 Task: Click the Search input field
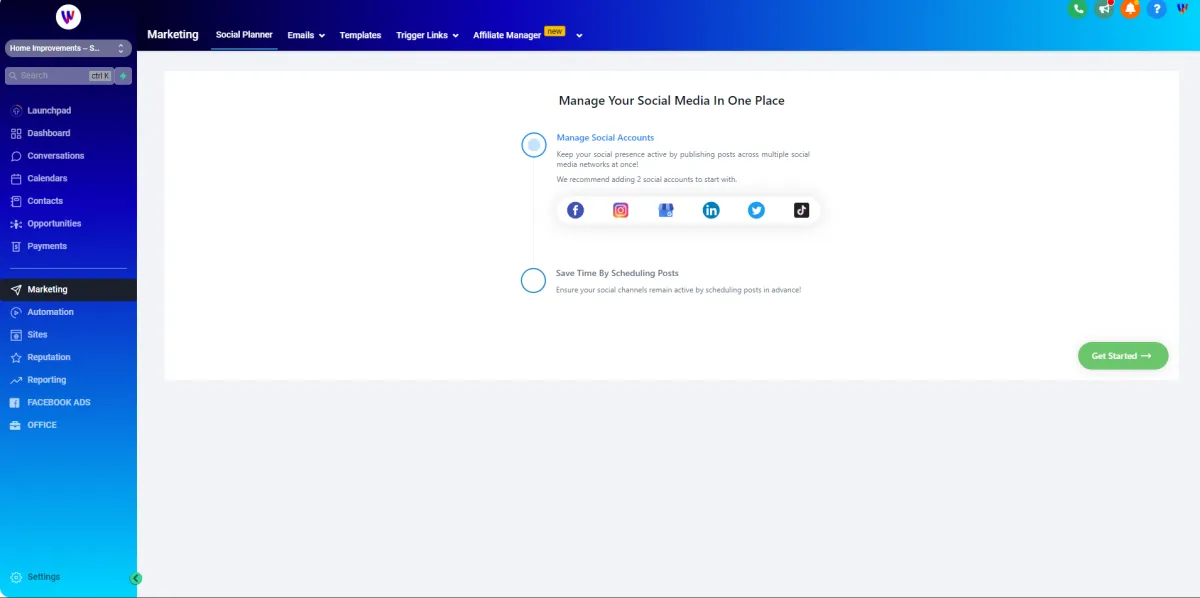tap(60, 75)
